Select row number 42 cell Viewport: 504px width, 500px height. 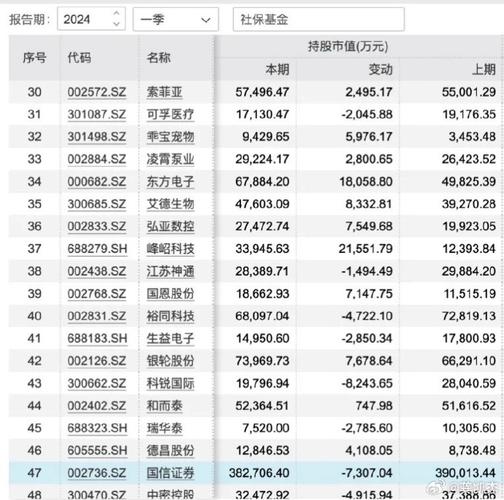[x=34, y=361]
